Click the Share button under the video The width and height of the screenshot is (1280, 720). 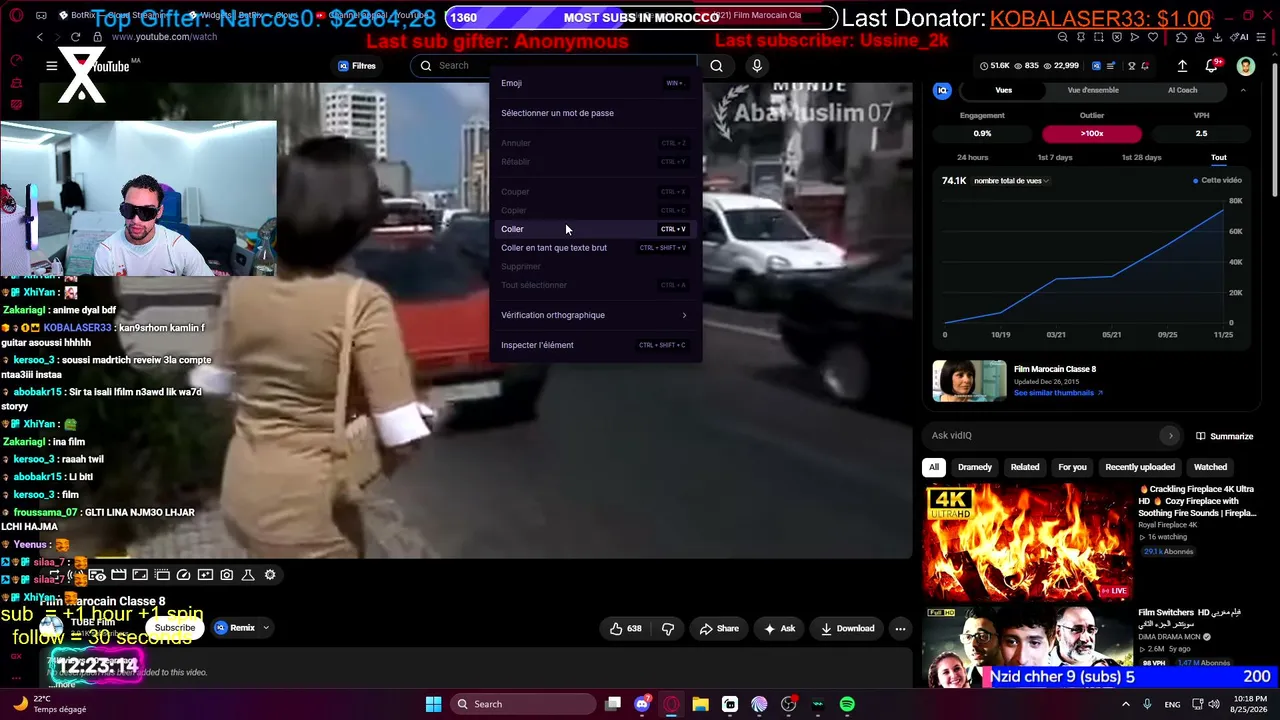pos(719,629)
